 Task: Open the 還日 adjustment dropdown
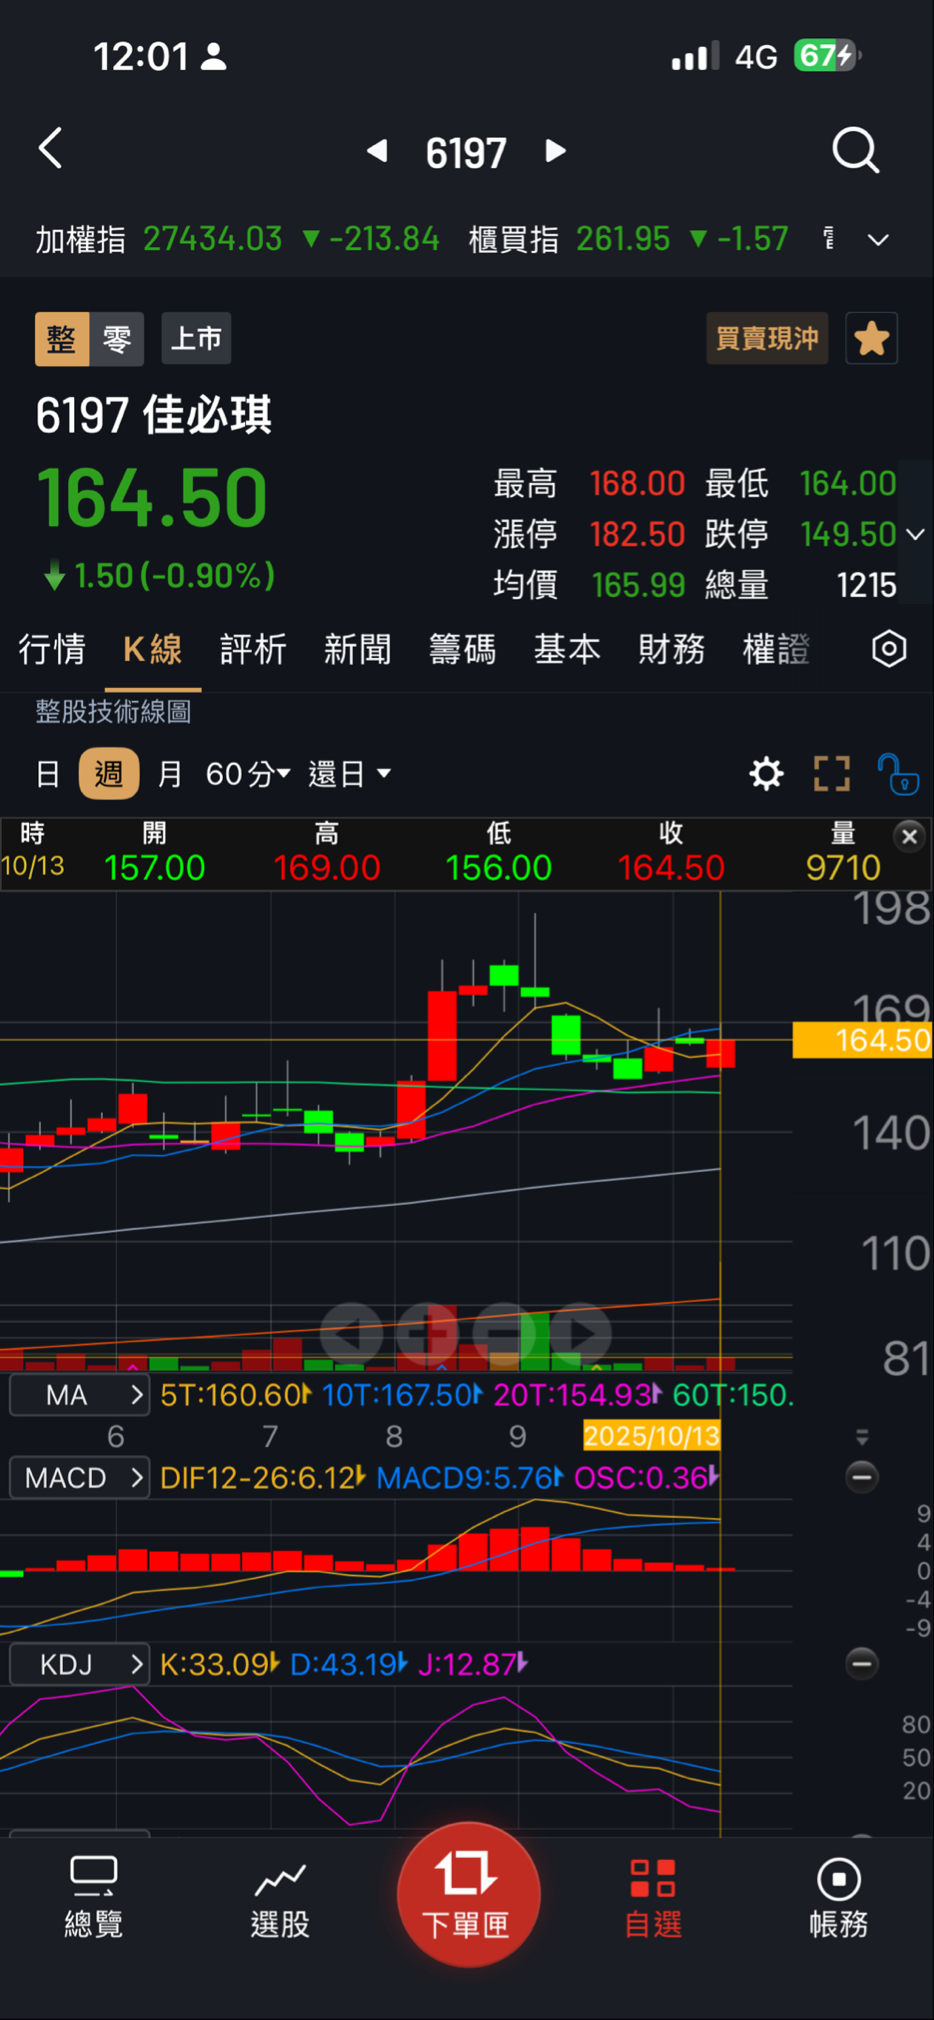click(x=349, y=774)
